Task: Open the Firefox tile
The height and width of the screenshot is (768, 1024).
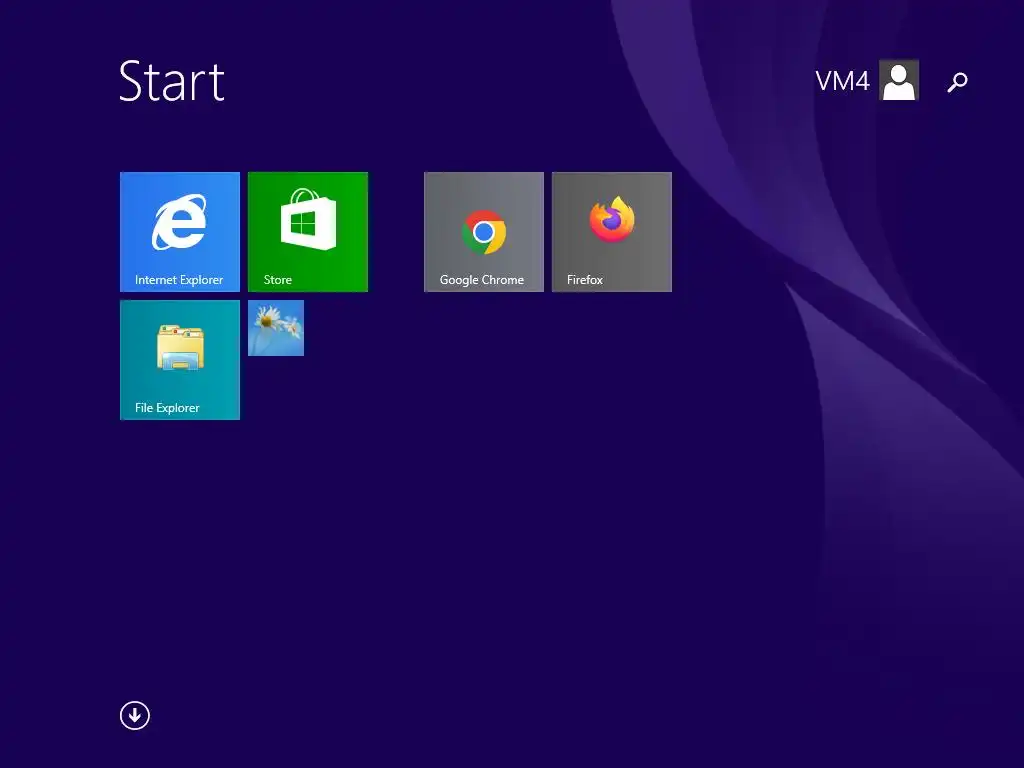Action: coord(612,232)
